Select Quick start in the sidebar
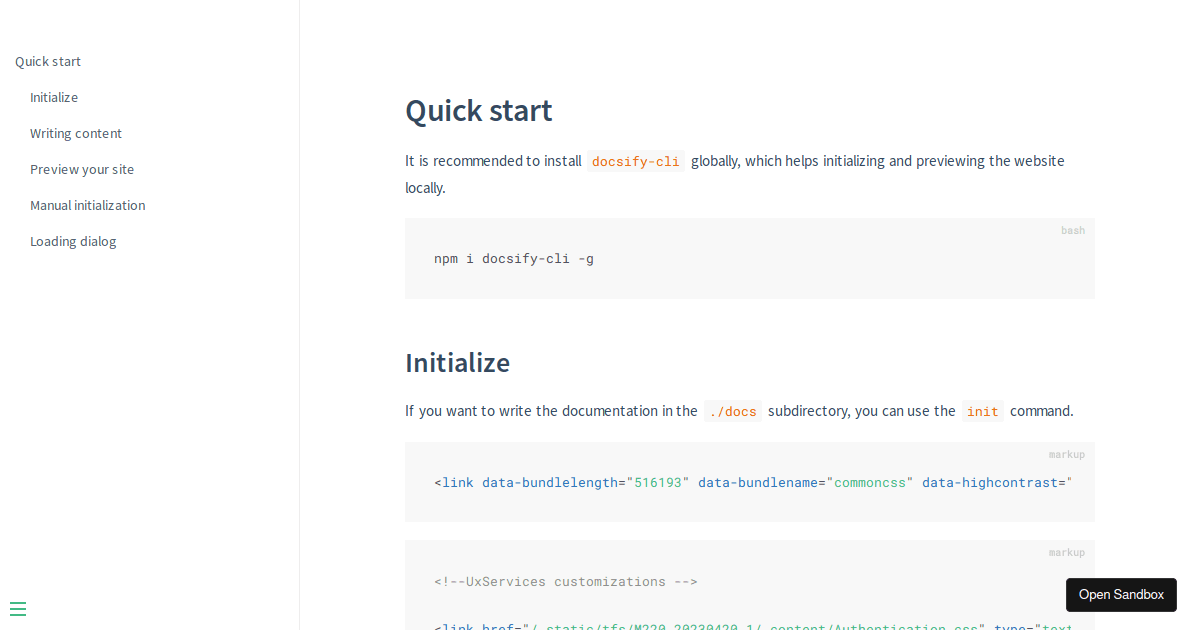The image size is (1200, 630). click(x=47, y=61)
